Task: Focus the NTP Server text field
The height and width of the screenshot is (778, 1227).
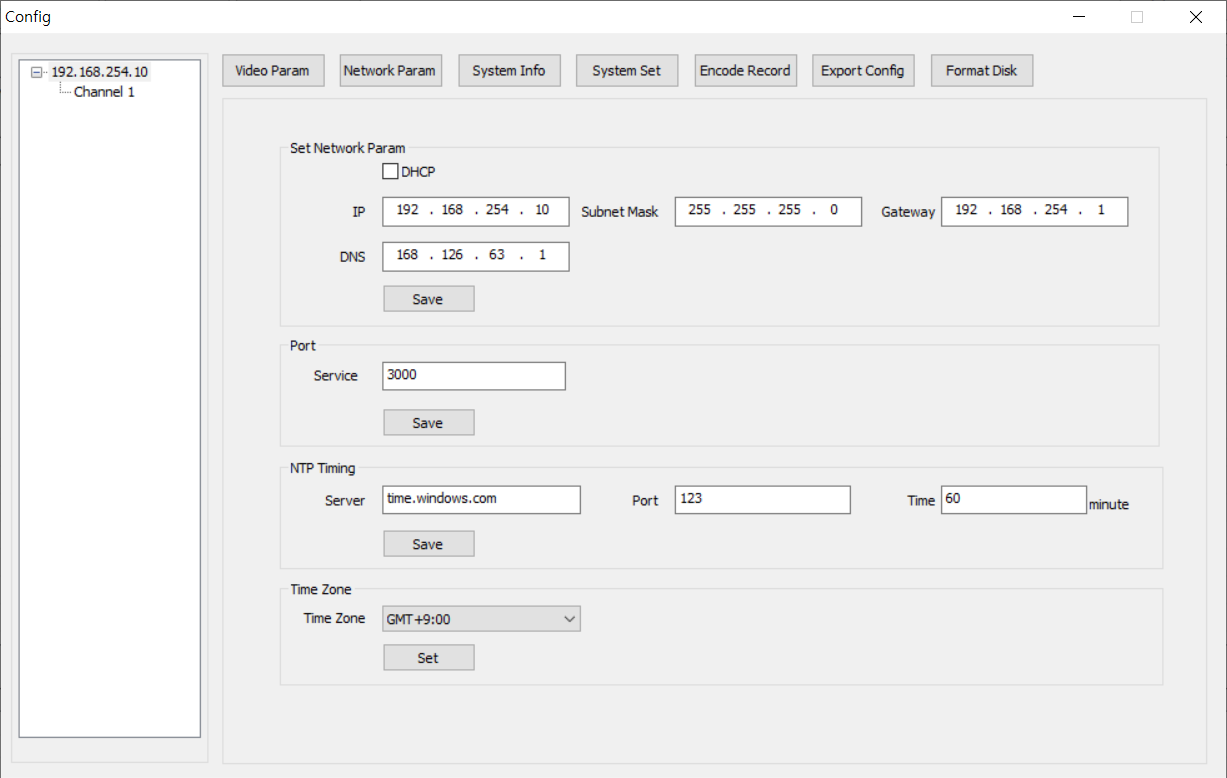Action: 481,499
